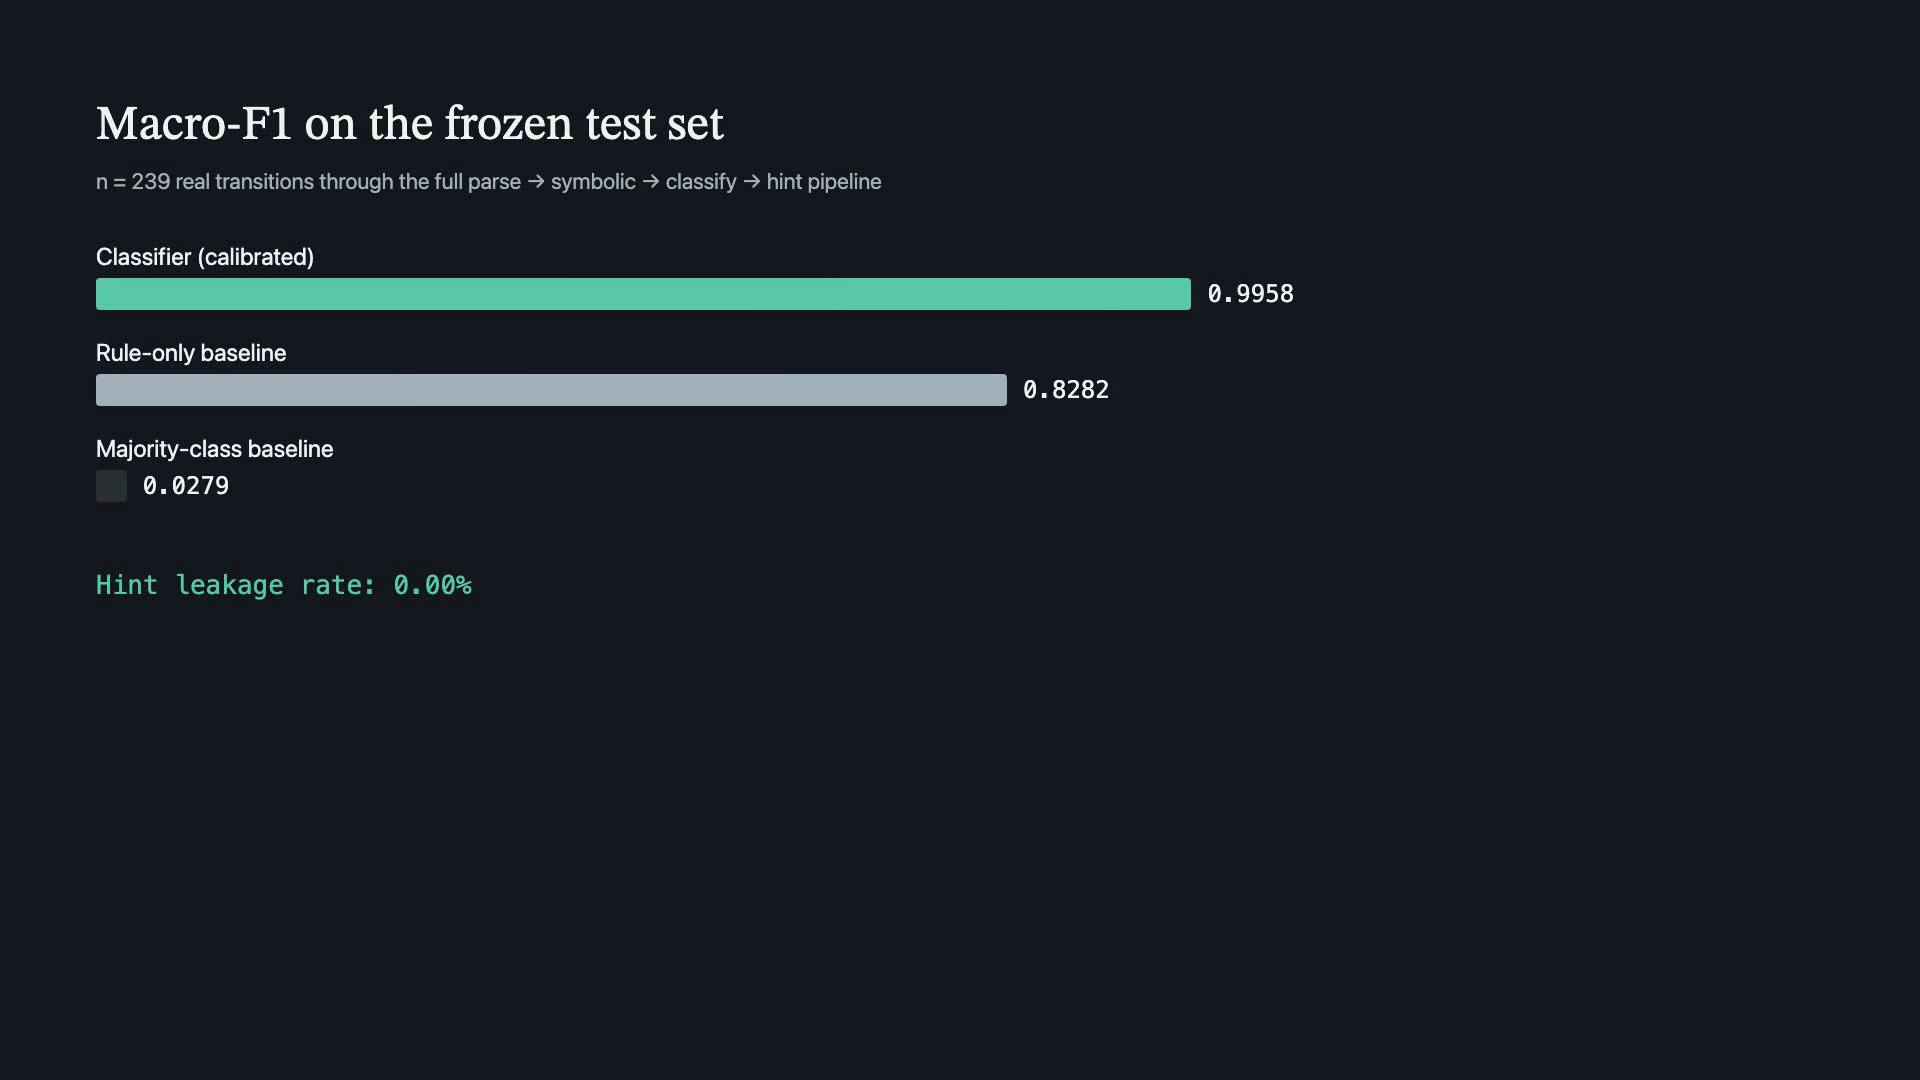Click the arrow between symbolic and classify
This screenshot has height=1080, width=1920.
[x=651, y=182]
